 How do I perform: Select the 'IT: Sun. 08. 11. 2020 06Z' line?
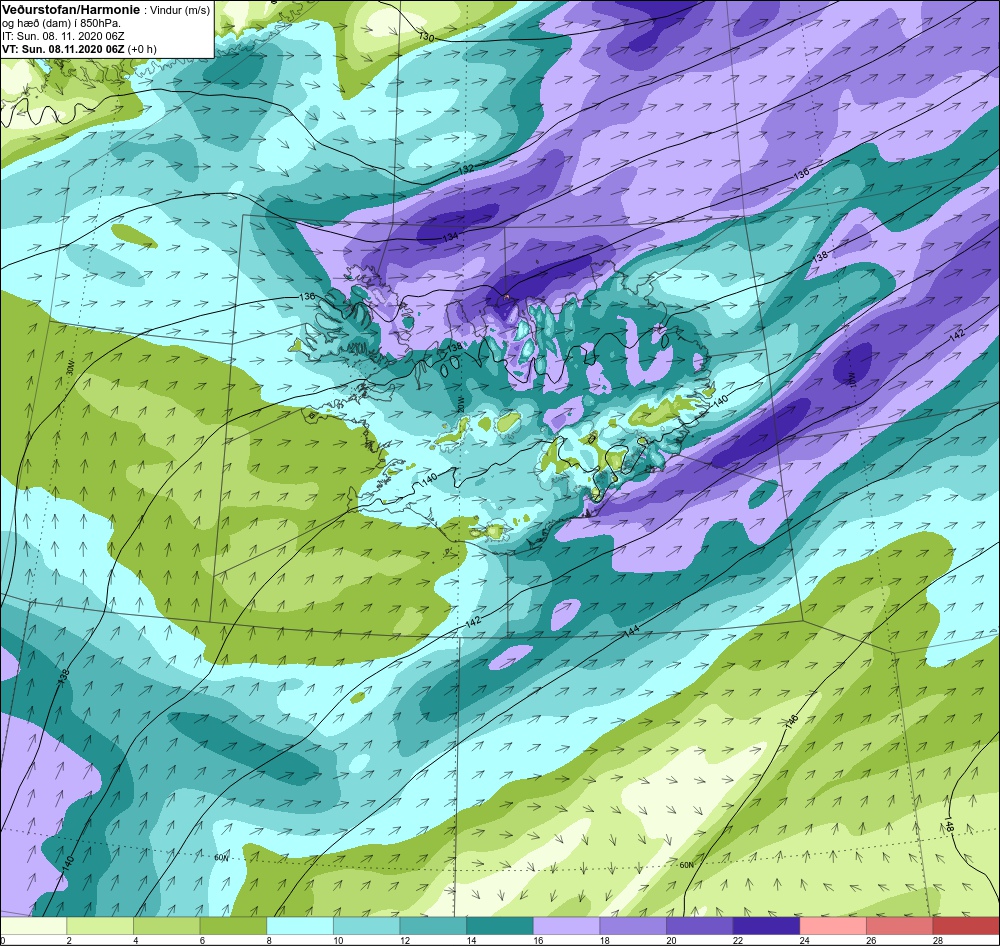63,36
